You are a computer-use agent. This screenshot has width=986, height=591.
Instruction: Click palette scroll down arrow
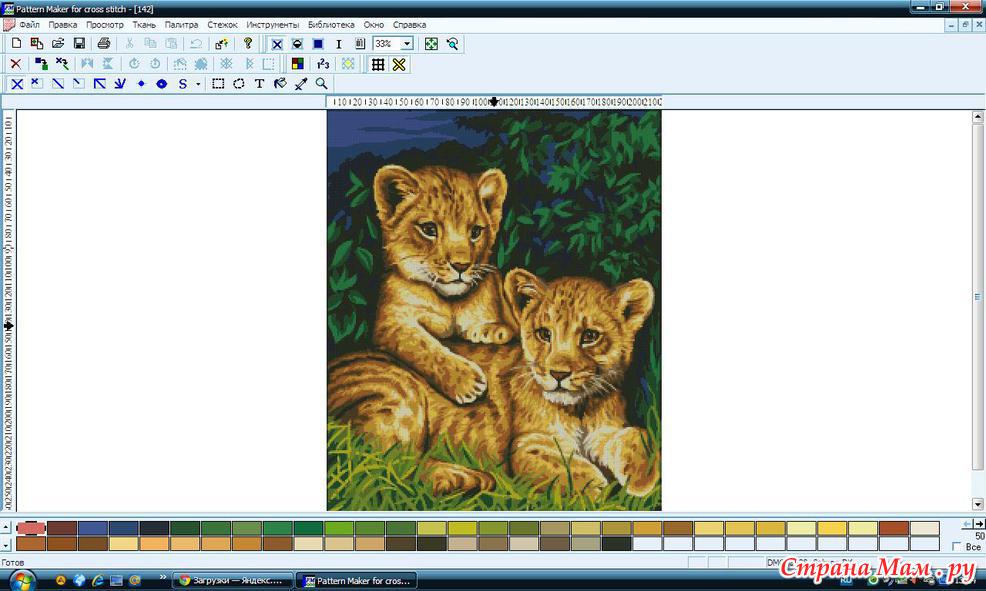pyautogui.click(x=6, y=544)
